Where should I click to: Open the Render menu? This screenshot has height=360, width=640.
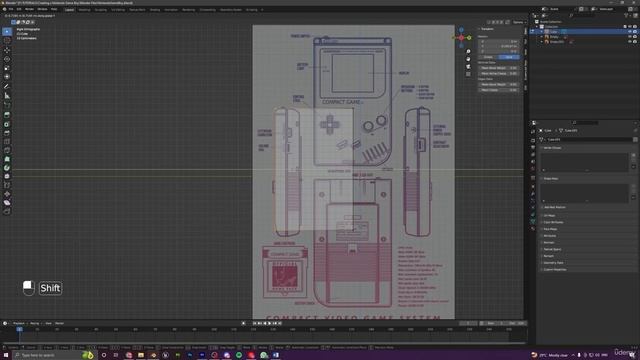pyautogui.click(x=29, y=9)
